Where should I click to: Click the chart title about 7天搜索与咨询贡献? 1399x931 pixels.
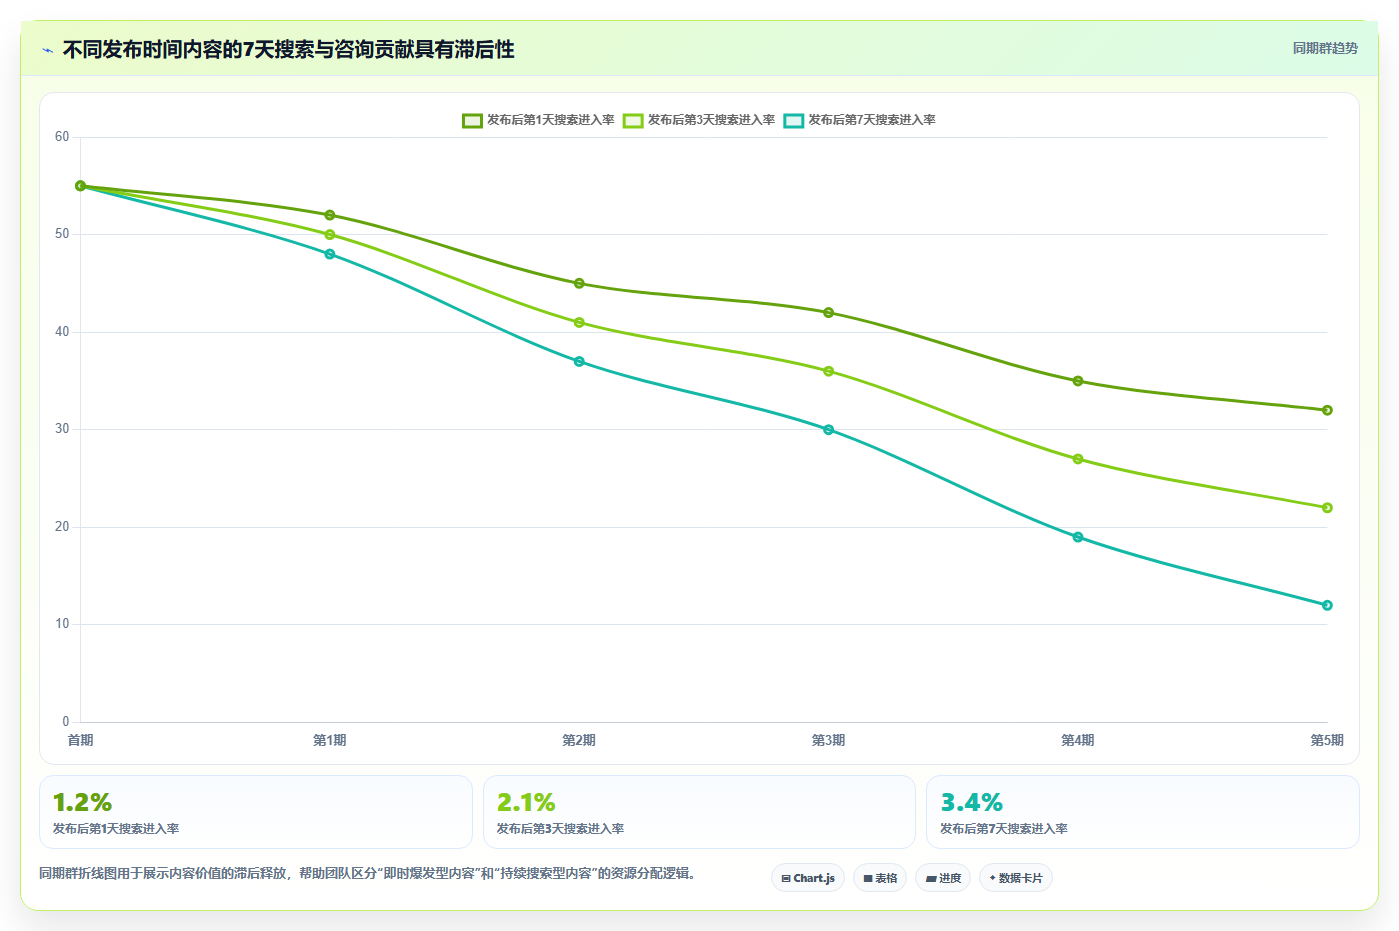288,49
